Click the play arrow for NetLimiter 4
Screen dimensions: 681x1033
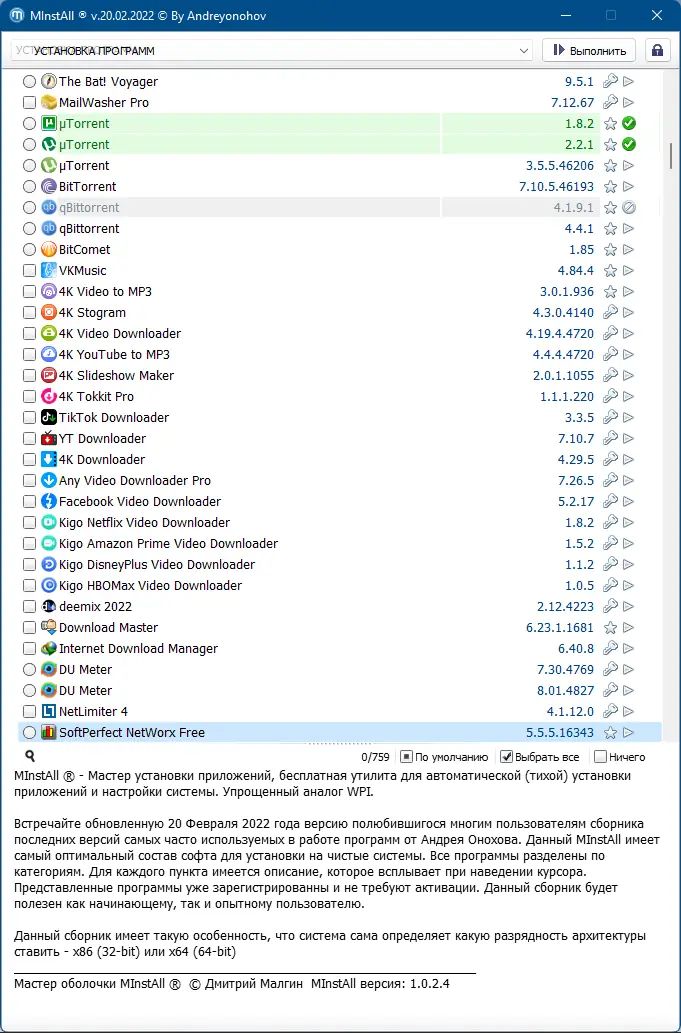point(628,712)
